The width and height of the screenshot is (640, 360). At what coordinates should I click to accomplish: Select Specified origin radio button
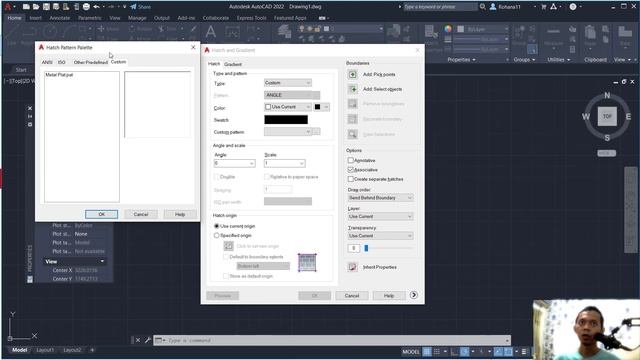(x=217, y=236)
